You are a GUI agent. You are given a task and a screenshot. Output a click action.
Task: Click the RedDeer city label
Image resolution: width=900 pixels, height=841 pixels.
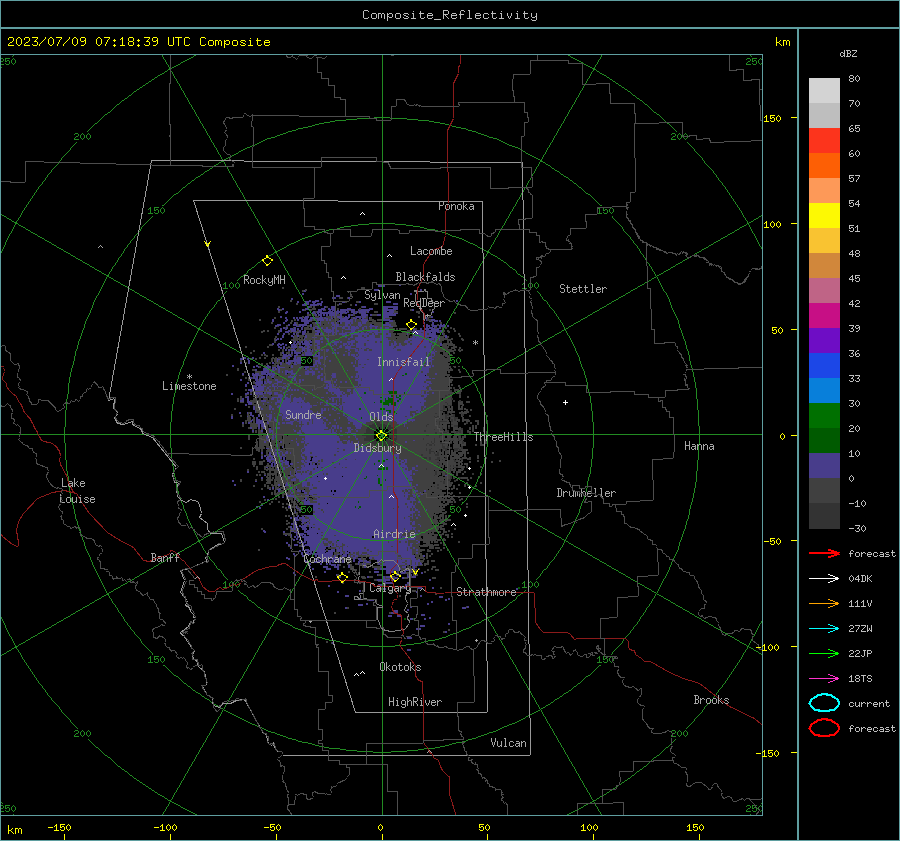424,303
